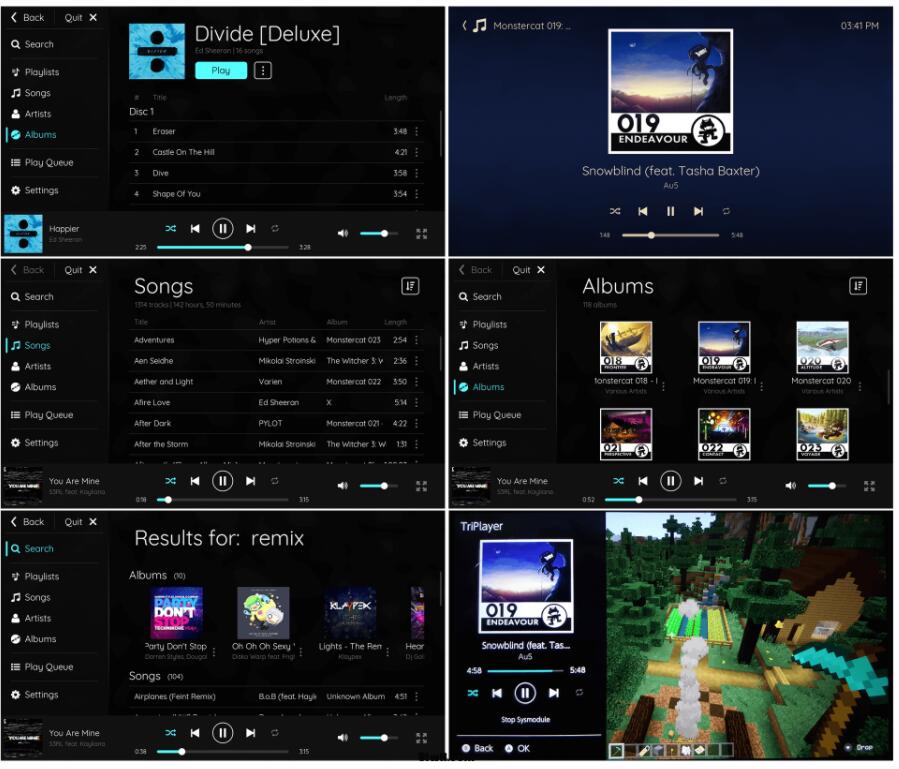Pause Snowblind on the full-screen player

[670, 212]
